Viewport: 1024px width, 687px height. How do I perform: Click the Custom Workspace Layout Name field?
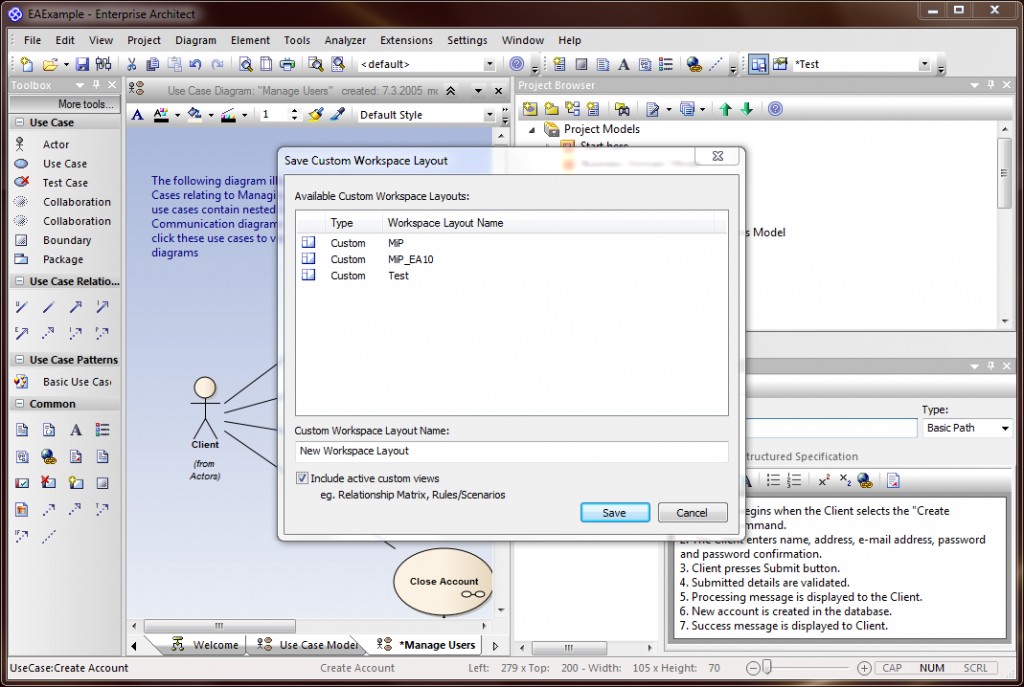pyautogui.click(x=511, y=451)
